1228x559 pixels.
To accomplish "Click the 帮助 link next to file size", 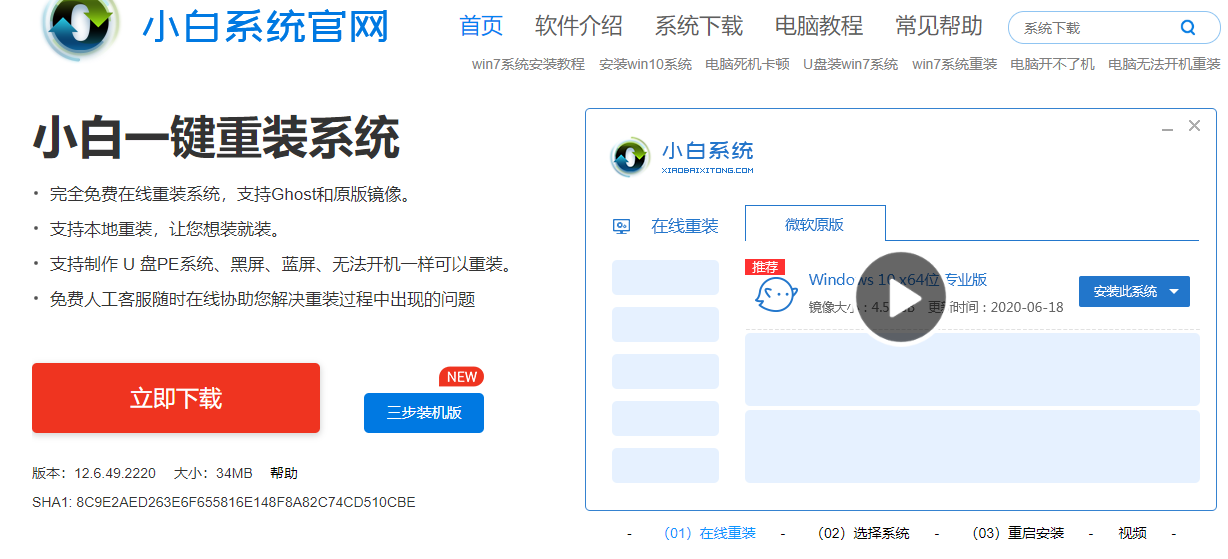I will pyautogui.click(x=284, y=473).
